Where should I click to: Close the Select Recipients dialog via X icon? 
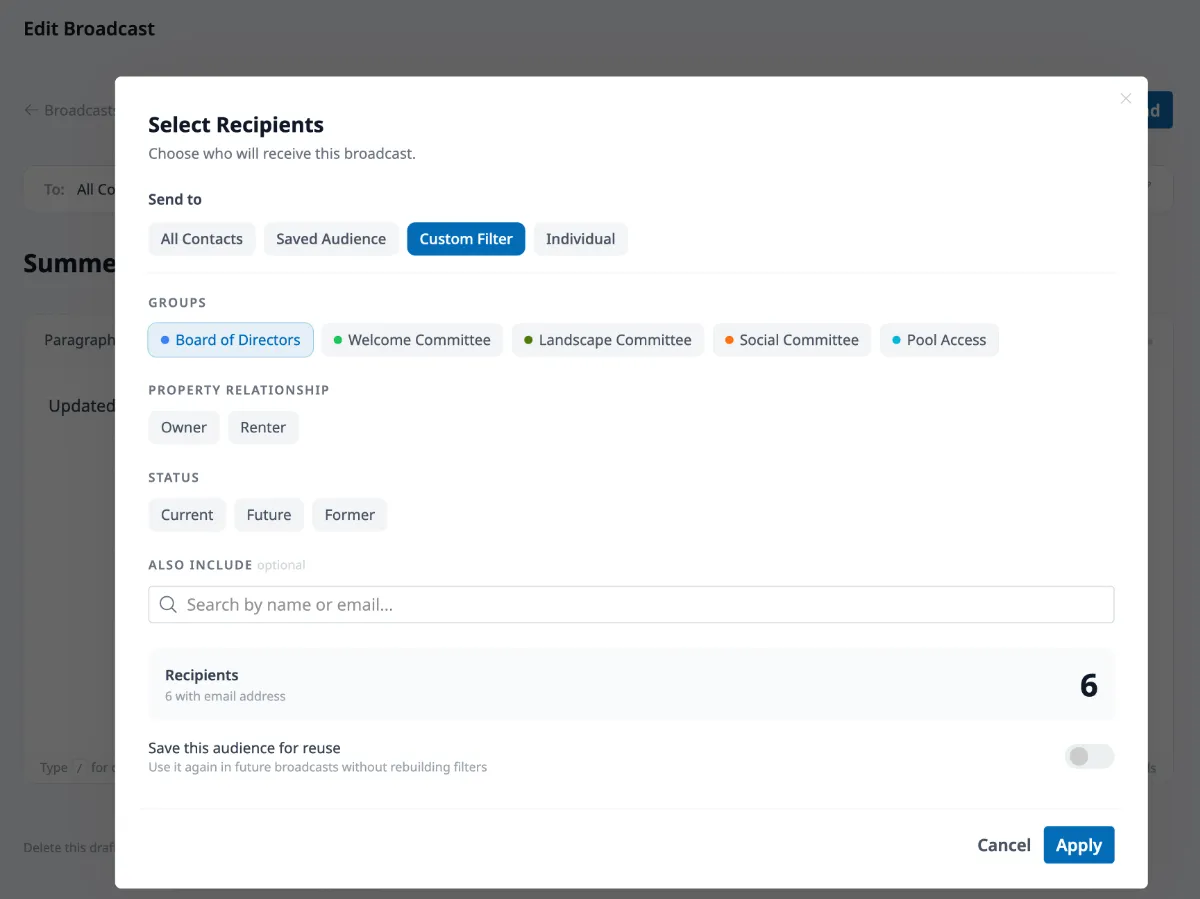(x=1125, y=98)
